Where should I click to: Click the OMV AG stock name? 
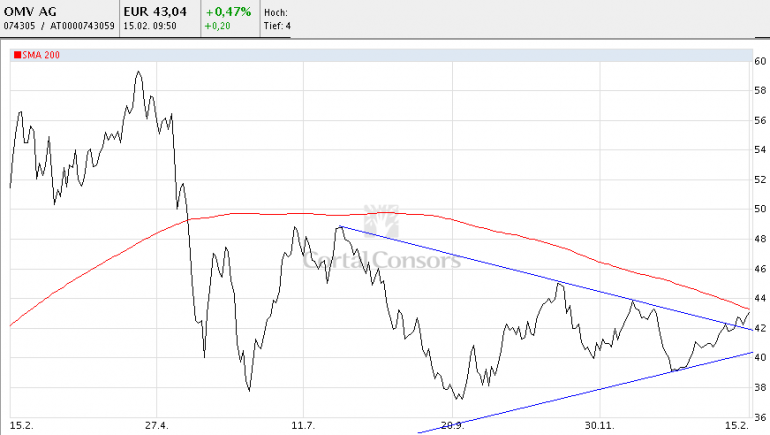(30, 11)
